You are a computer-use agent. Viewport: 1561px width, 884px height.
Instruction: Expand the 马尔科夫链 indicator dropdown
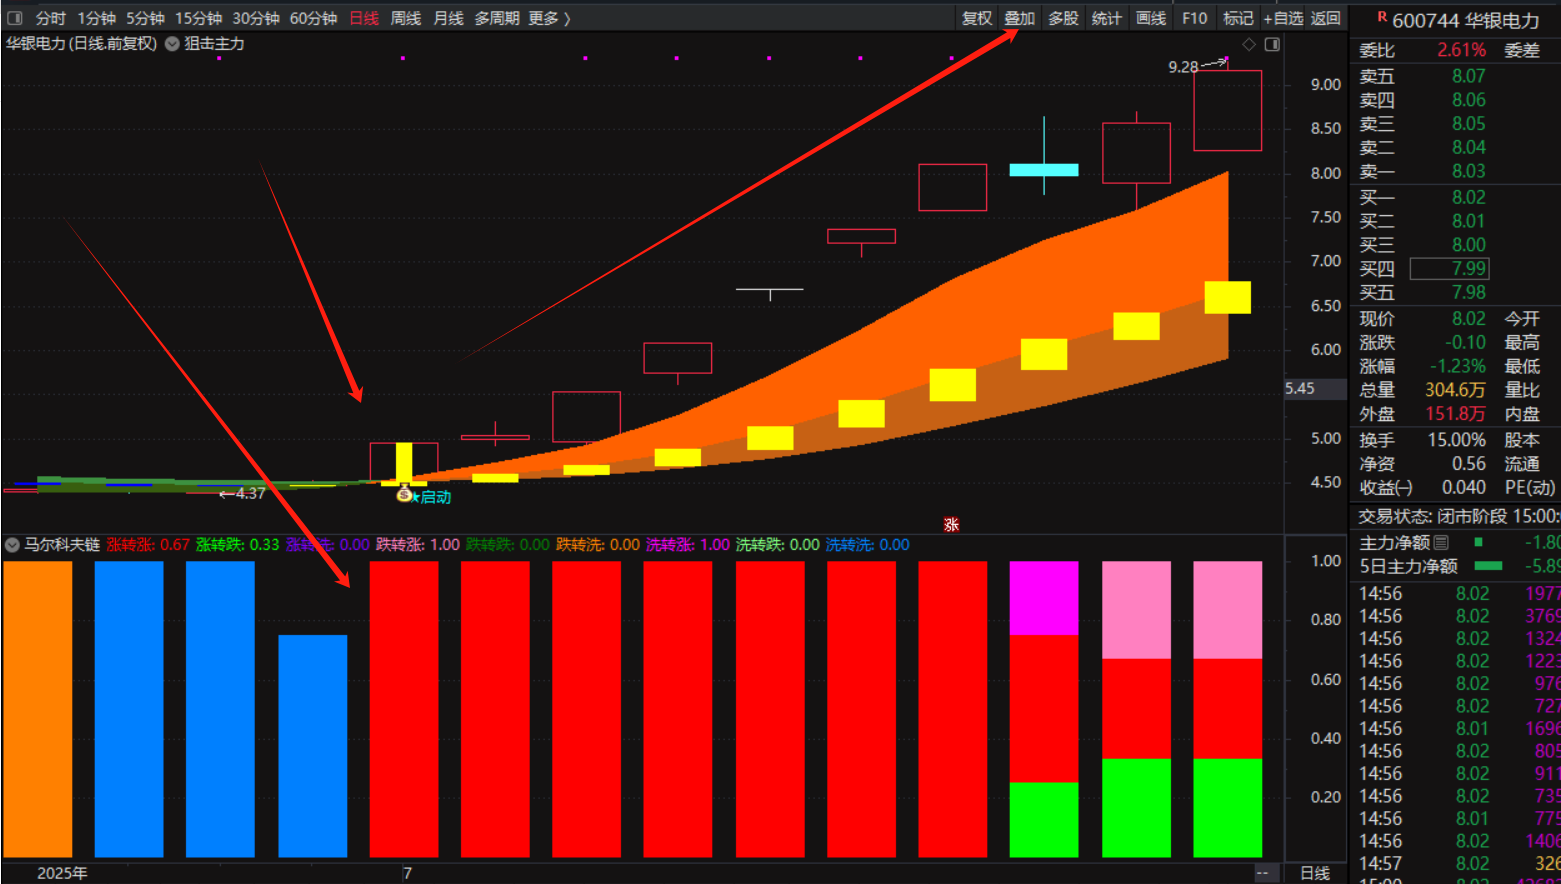pos(12,545)
